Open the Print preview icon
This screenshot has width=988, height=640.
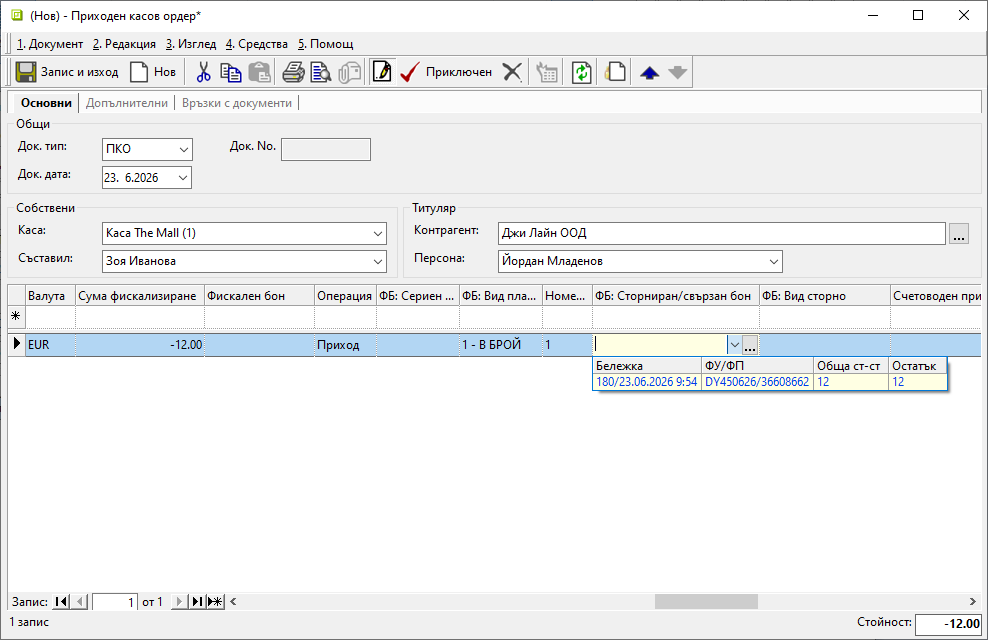coord(321,72)
